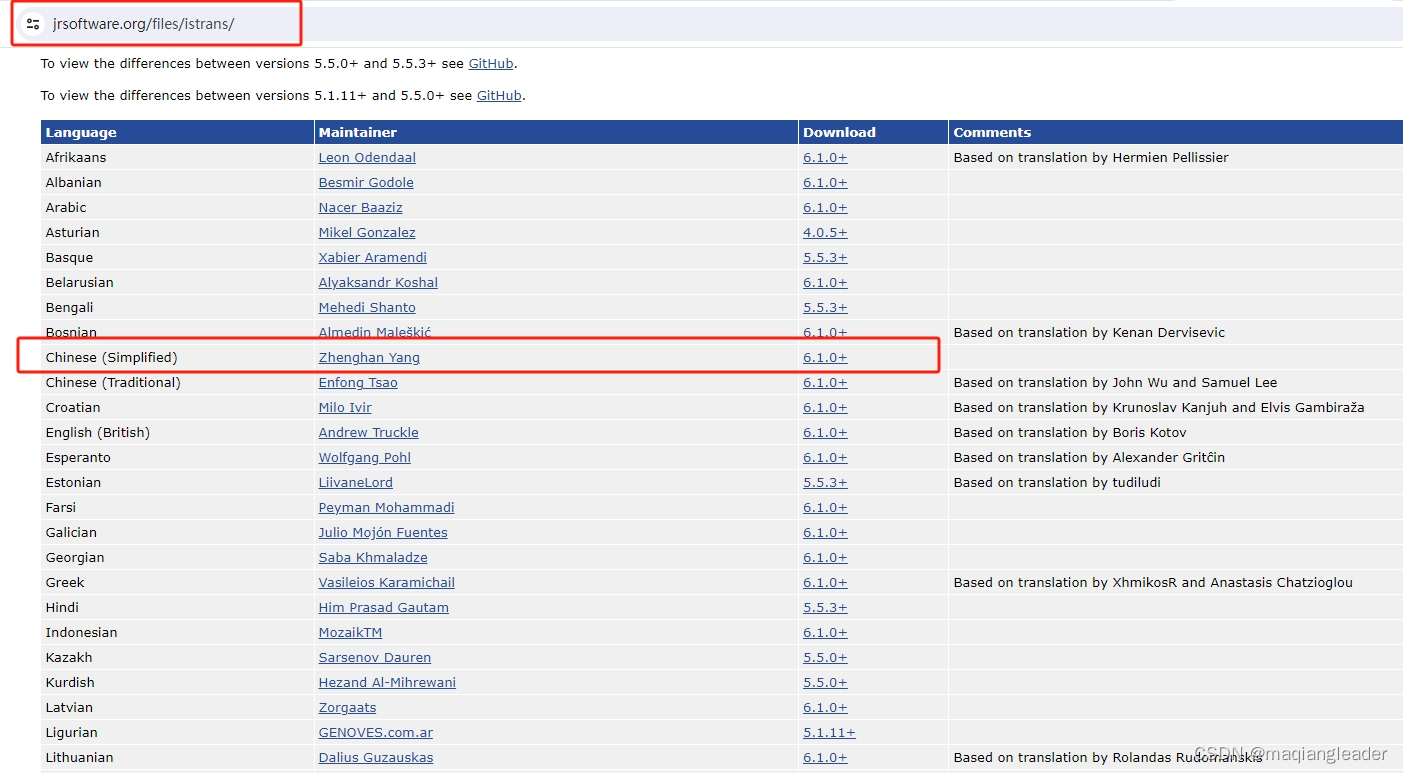Download Afrikaans 6.1.0+ translation
1403x773 pixels.
click(825, 157)
